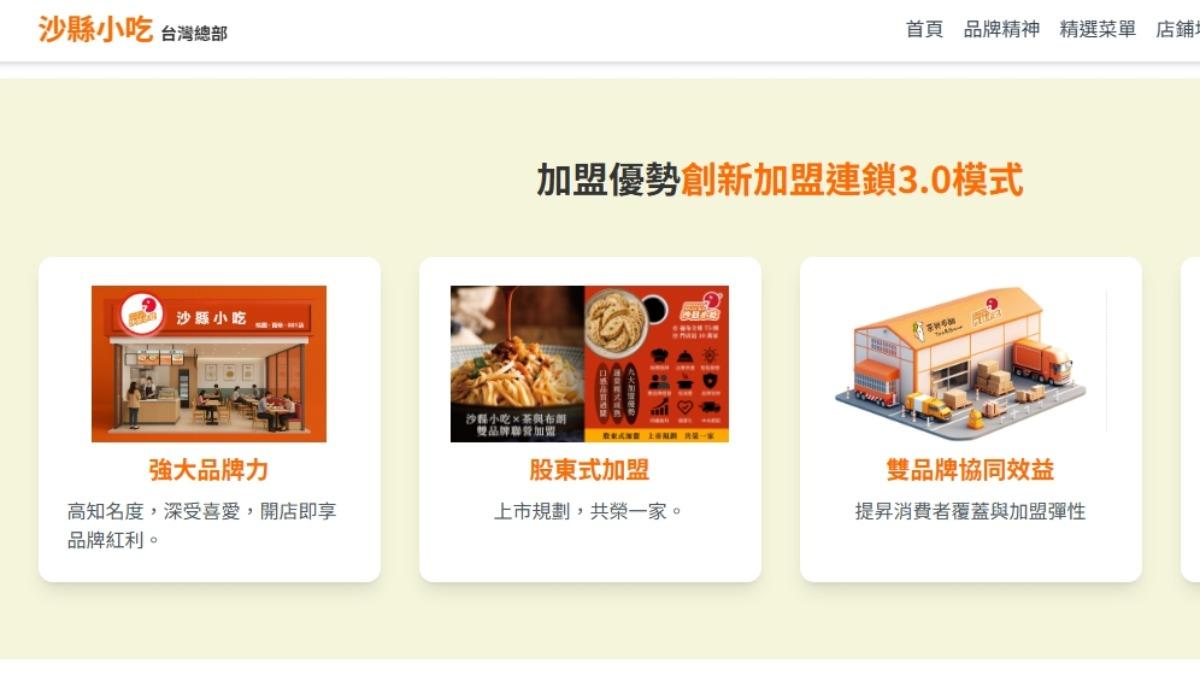This screenshot has height=675, width=1200.
Task: Click the 沙縣小吃 site logo
Action: 96,30
